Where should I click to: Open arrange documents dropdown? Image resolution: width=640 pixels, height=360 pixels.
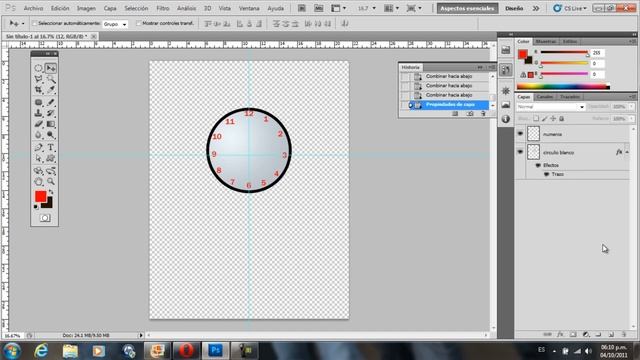[x=391, y=8]
